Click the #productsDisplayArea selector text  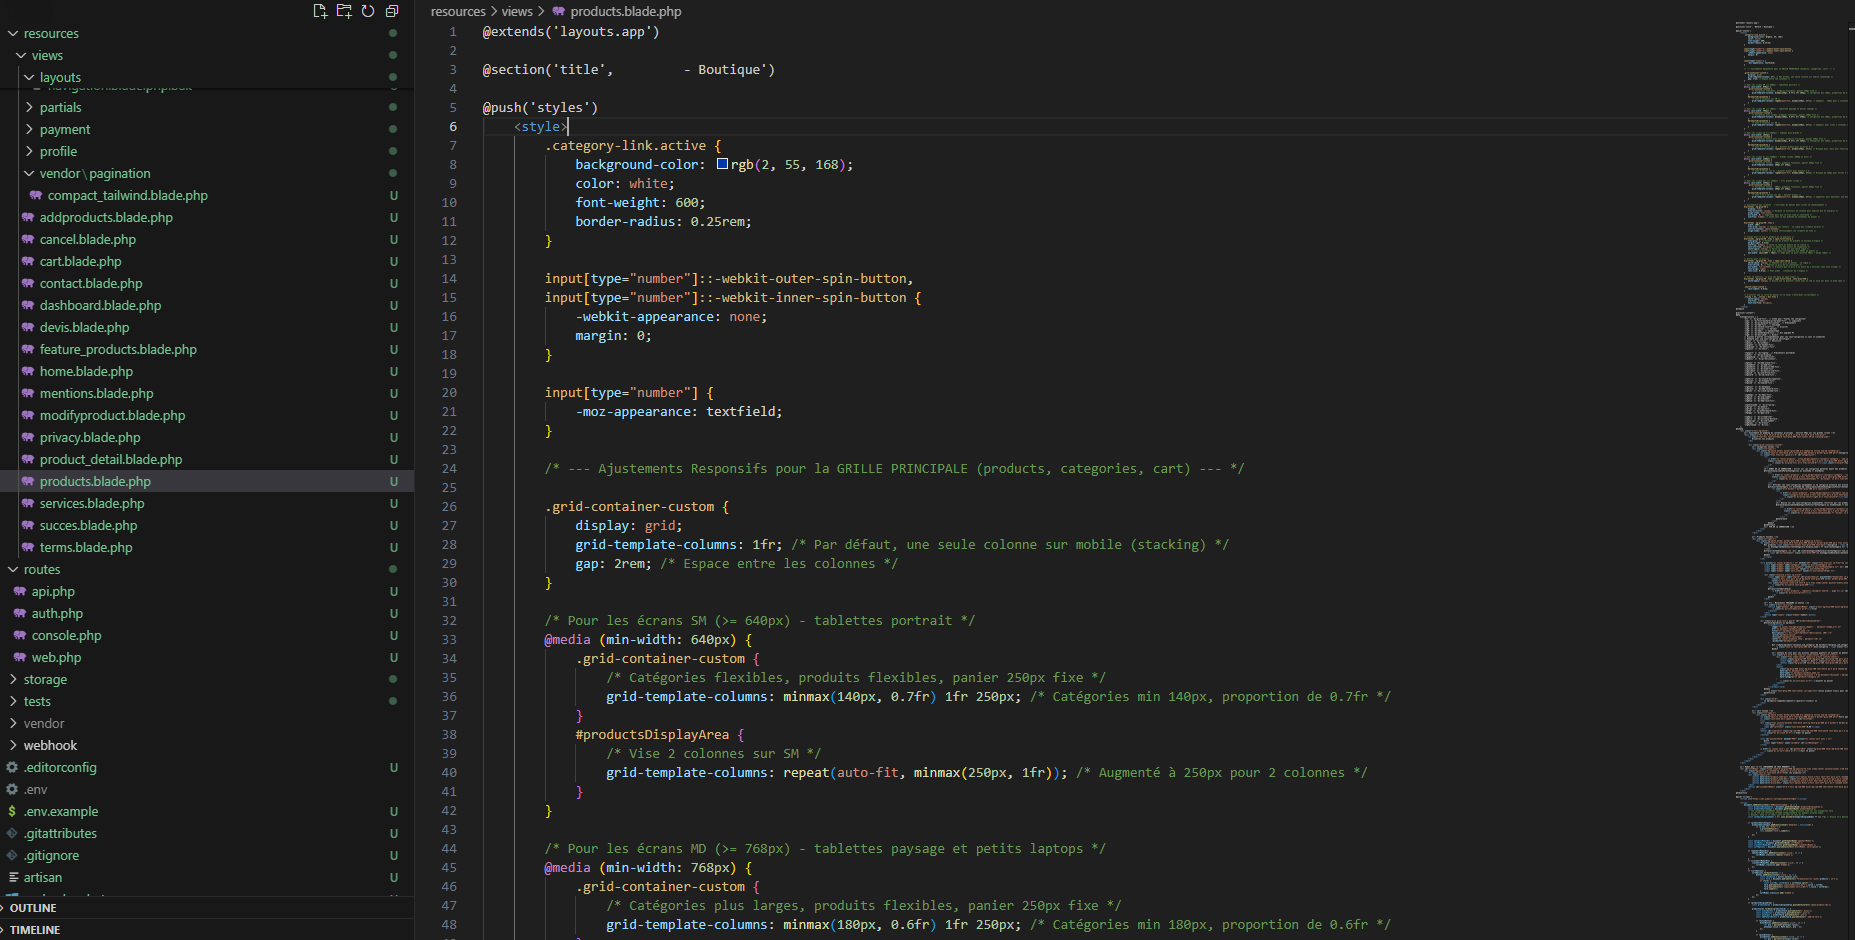pos(652,734)
